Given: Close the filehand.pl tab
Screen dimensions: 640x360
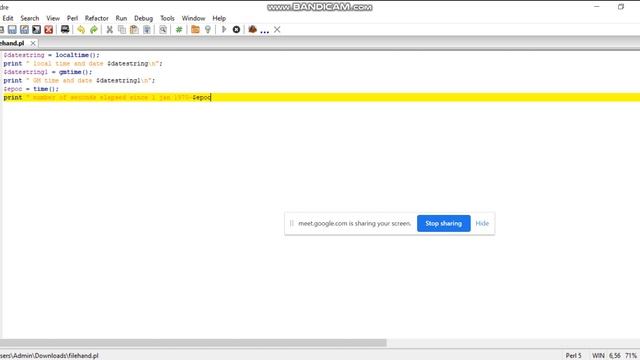Looking at the screenshot, I should [x=33, y=43].
